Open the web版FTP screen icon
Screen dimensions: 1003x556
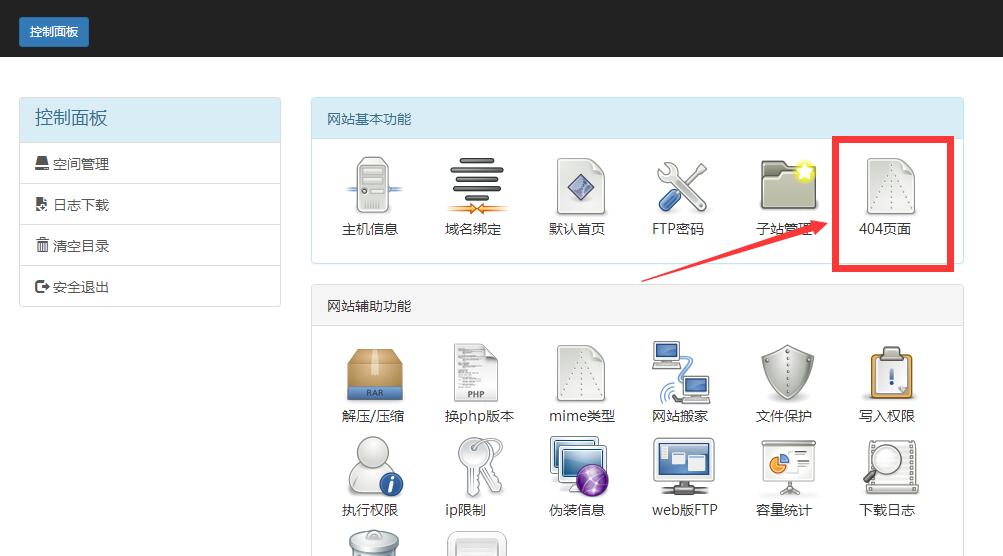tap(683, 466)
